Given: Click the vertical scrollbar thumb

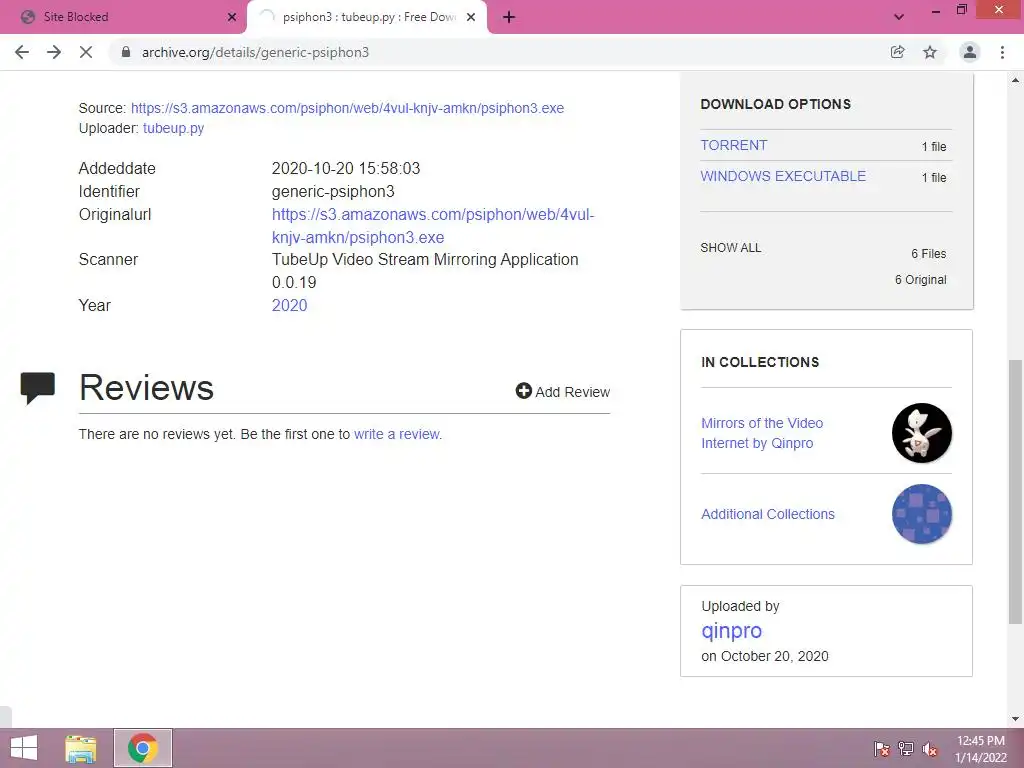Looking at the screenshot, I should click(x=1016, y=491).
